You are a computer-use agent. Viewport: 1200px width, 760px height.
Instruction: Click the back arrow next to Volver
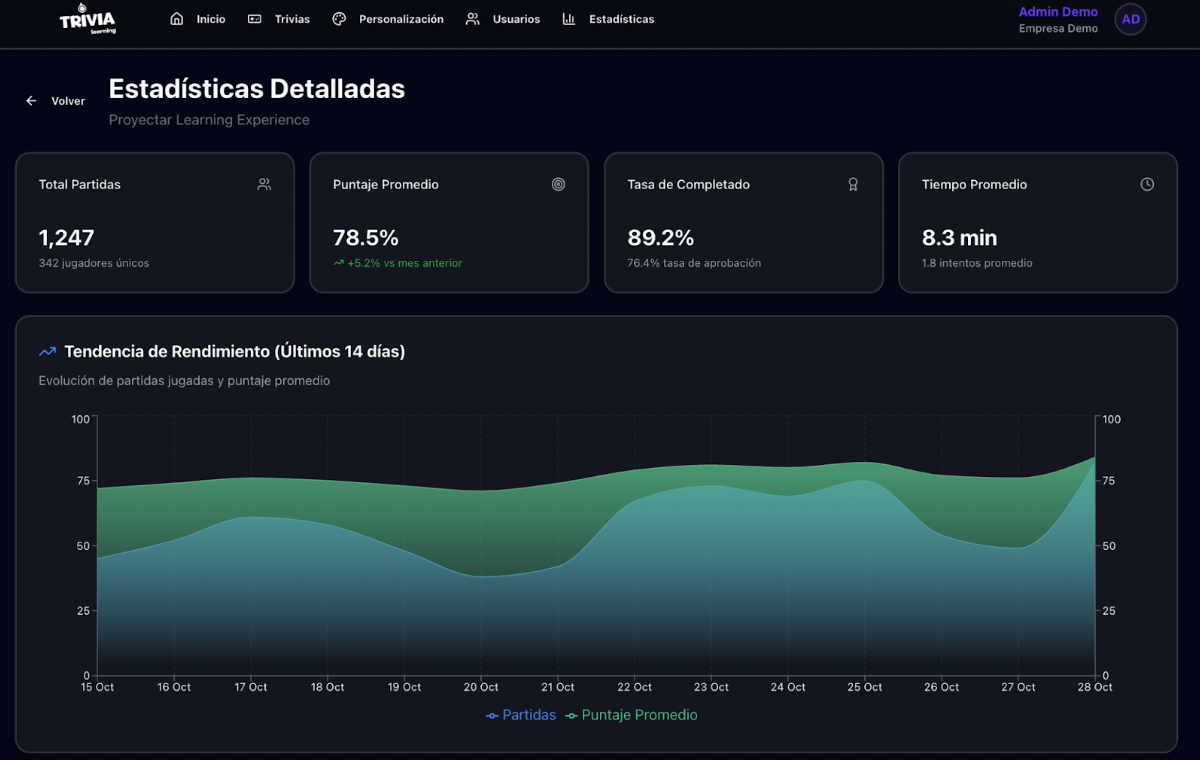(x=31, y=101)
